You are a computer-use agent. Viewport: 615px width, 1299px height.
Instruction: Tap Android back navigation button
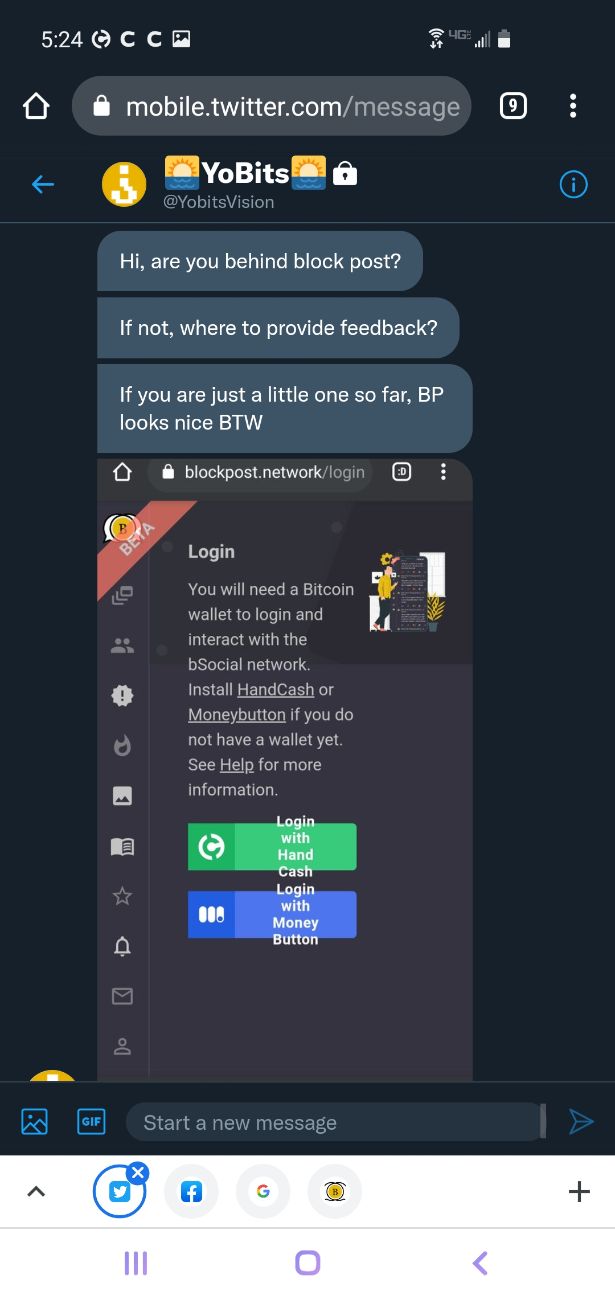click(x=480, y=1263)
